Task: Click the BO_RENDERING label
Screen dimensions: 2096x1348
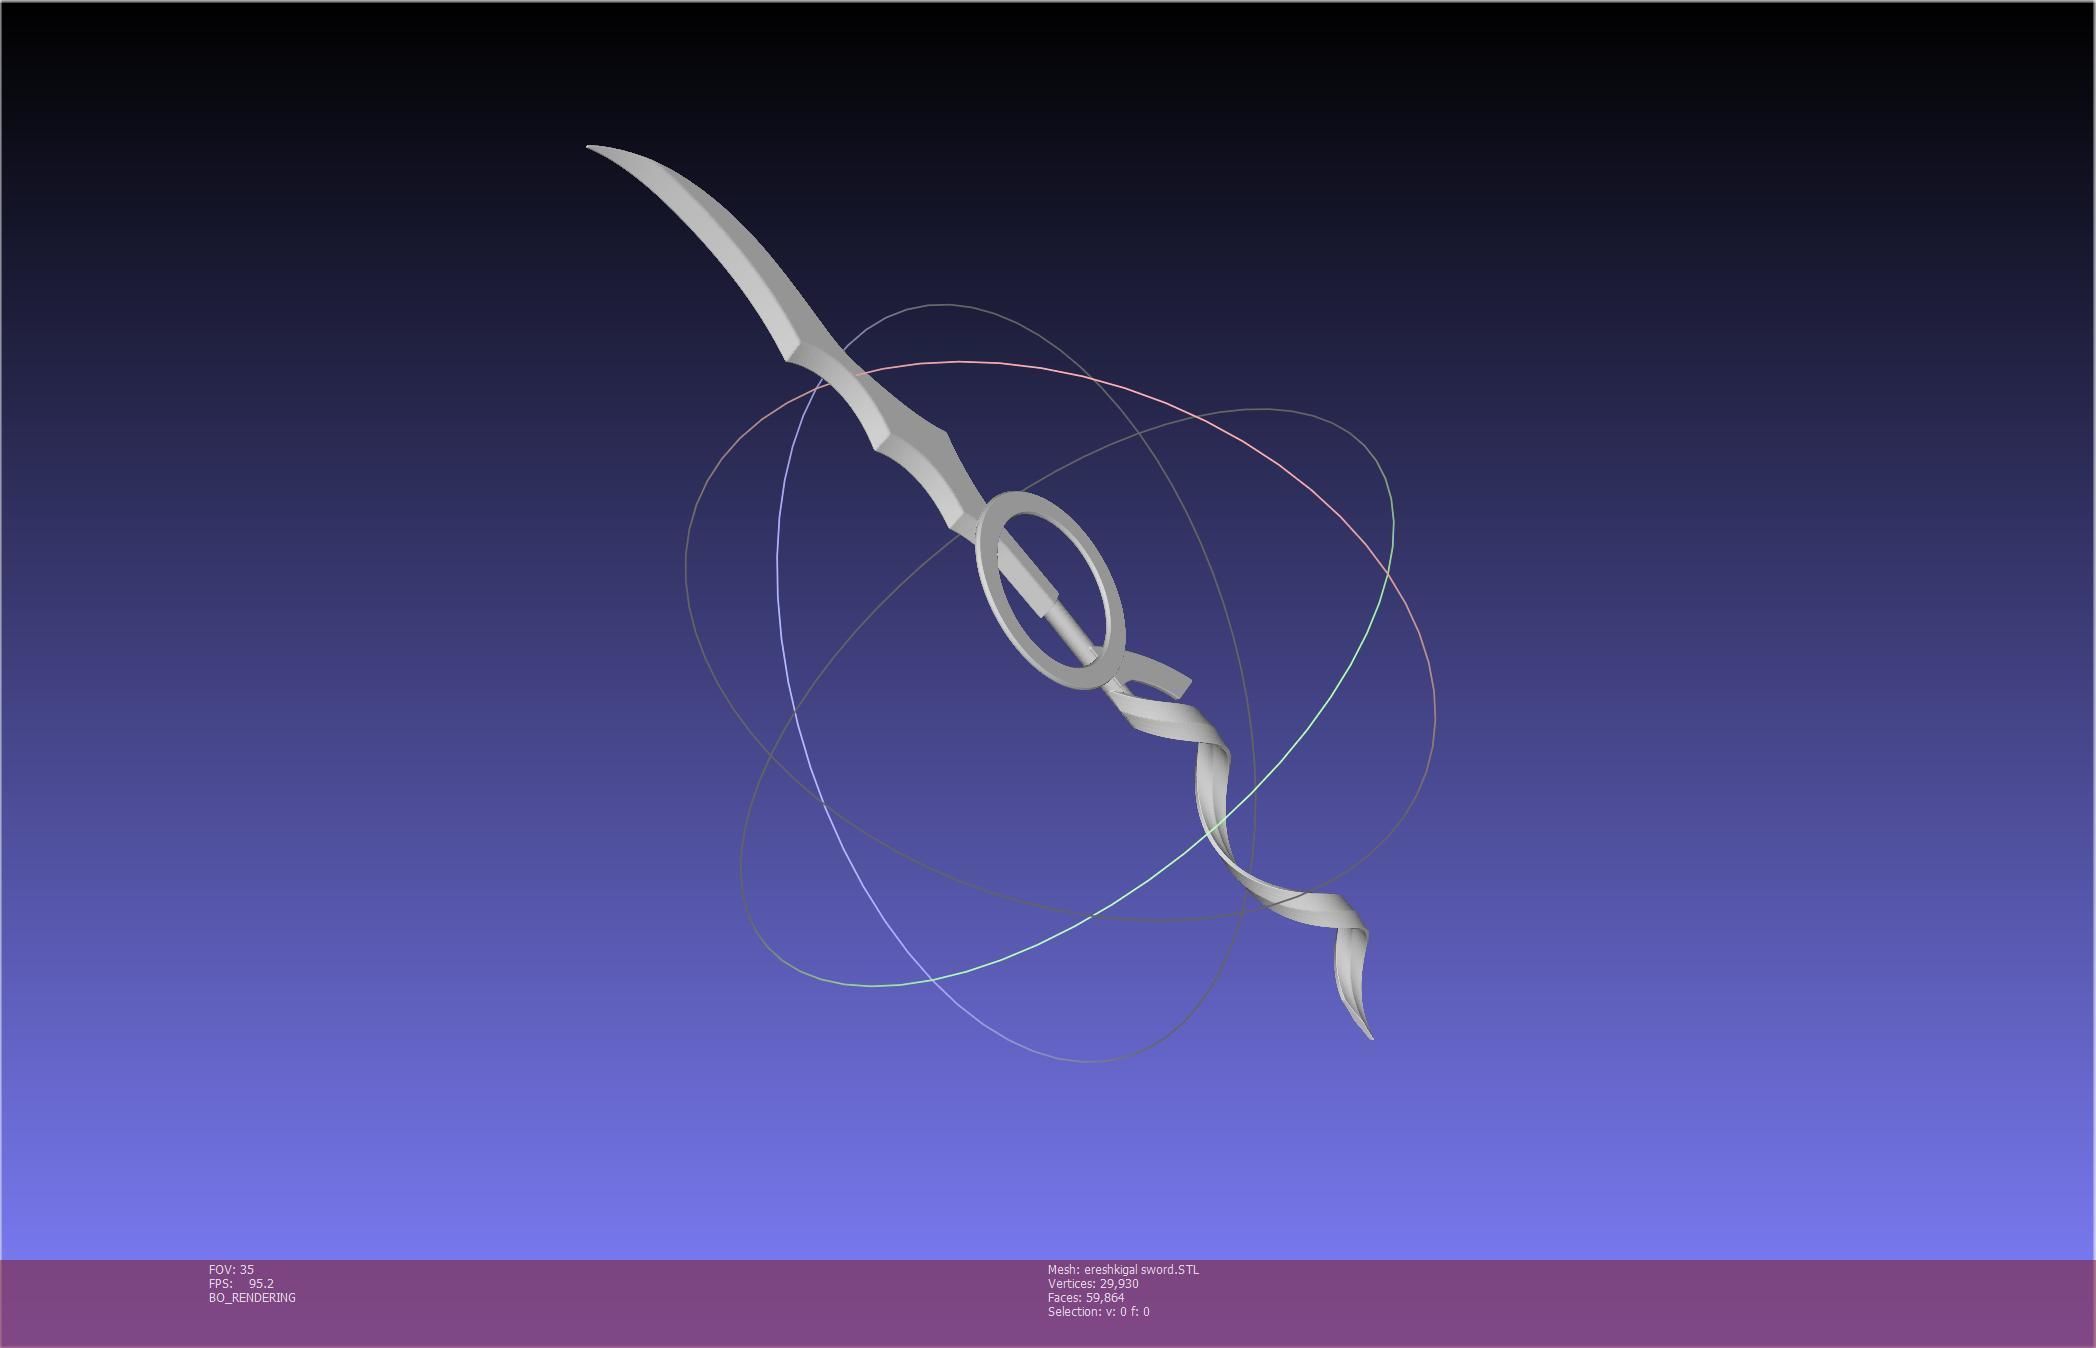Action: click(x=252, y=1297)
